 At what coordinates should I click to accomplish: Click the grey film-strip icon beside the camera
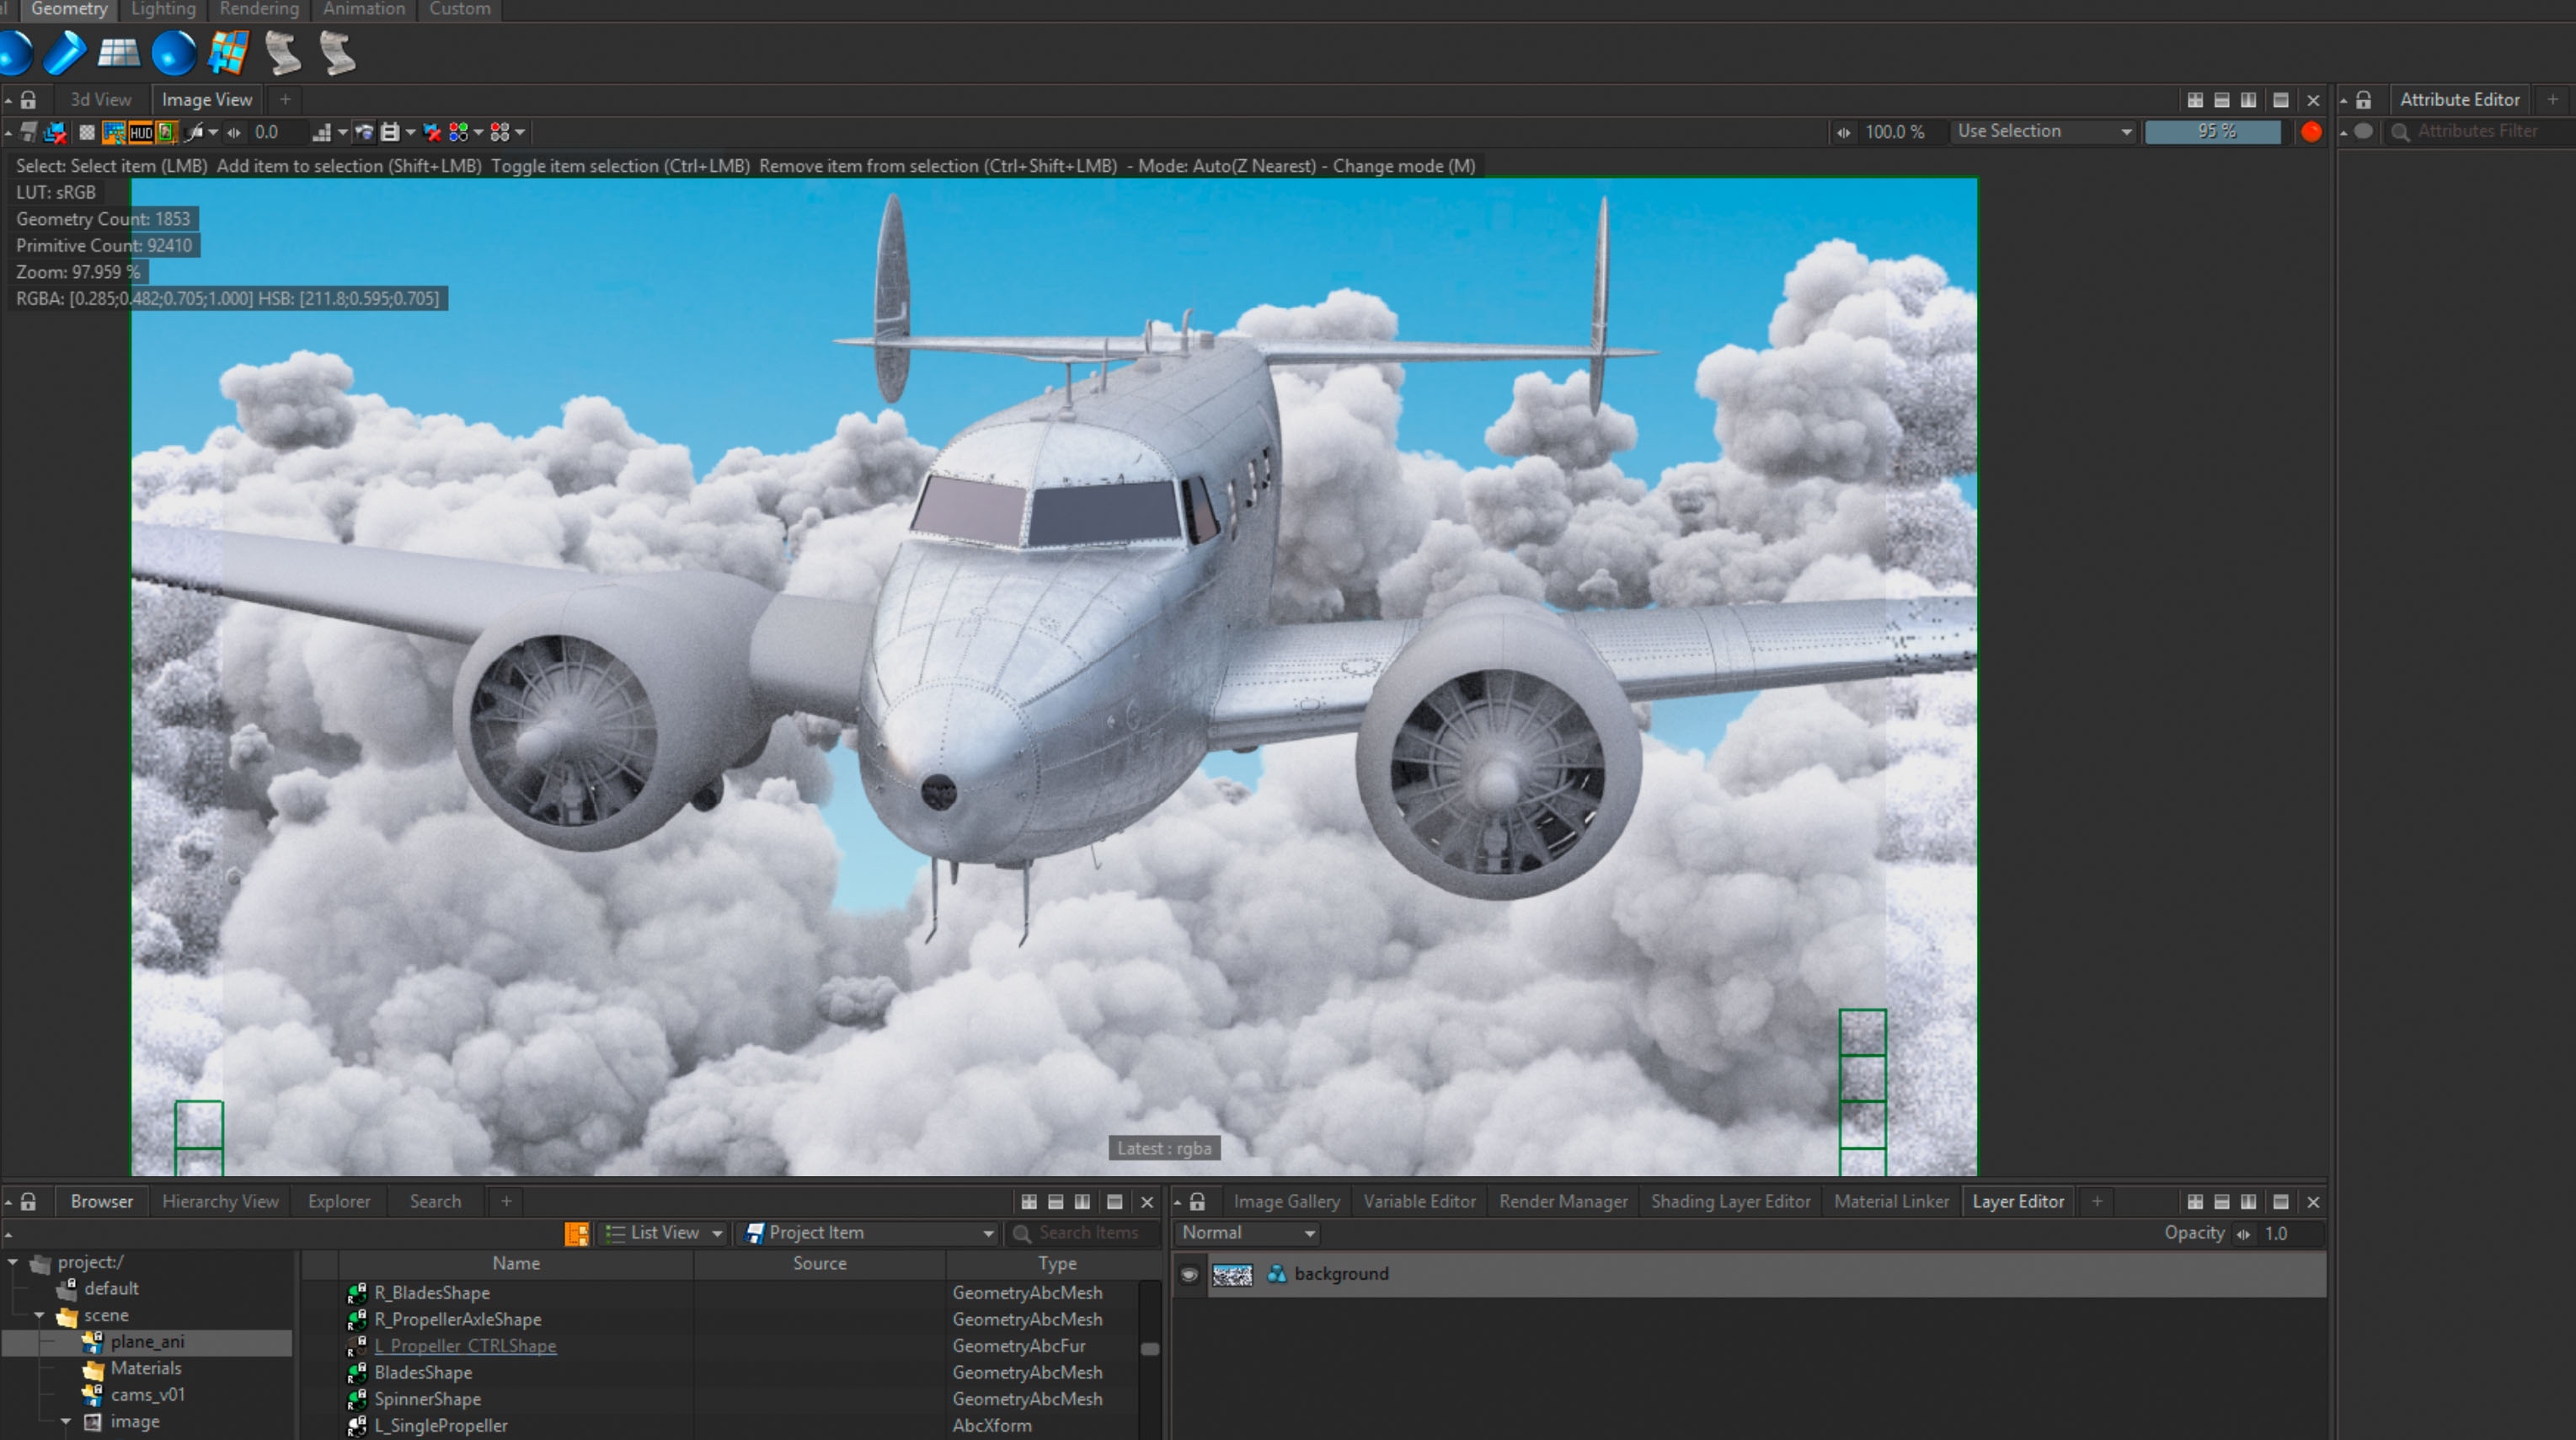tap(390, 132)
